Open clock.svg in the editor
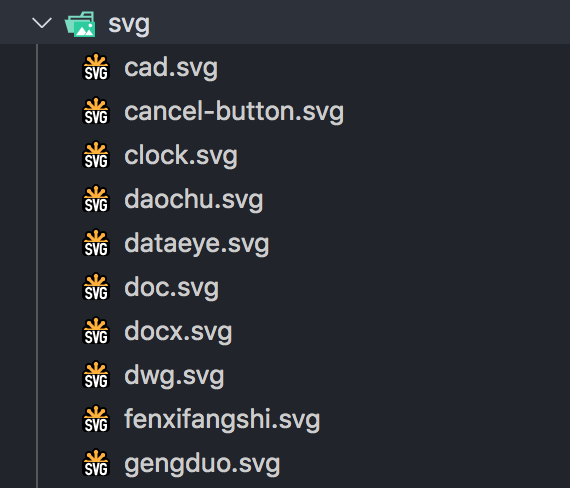 tap(181, 156)
